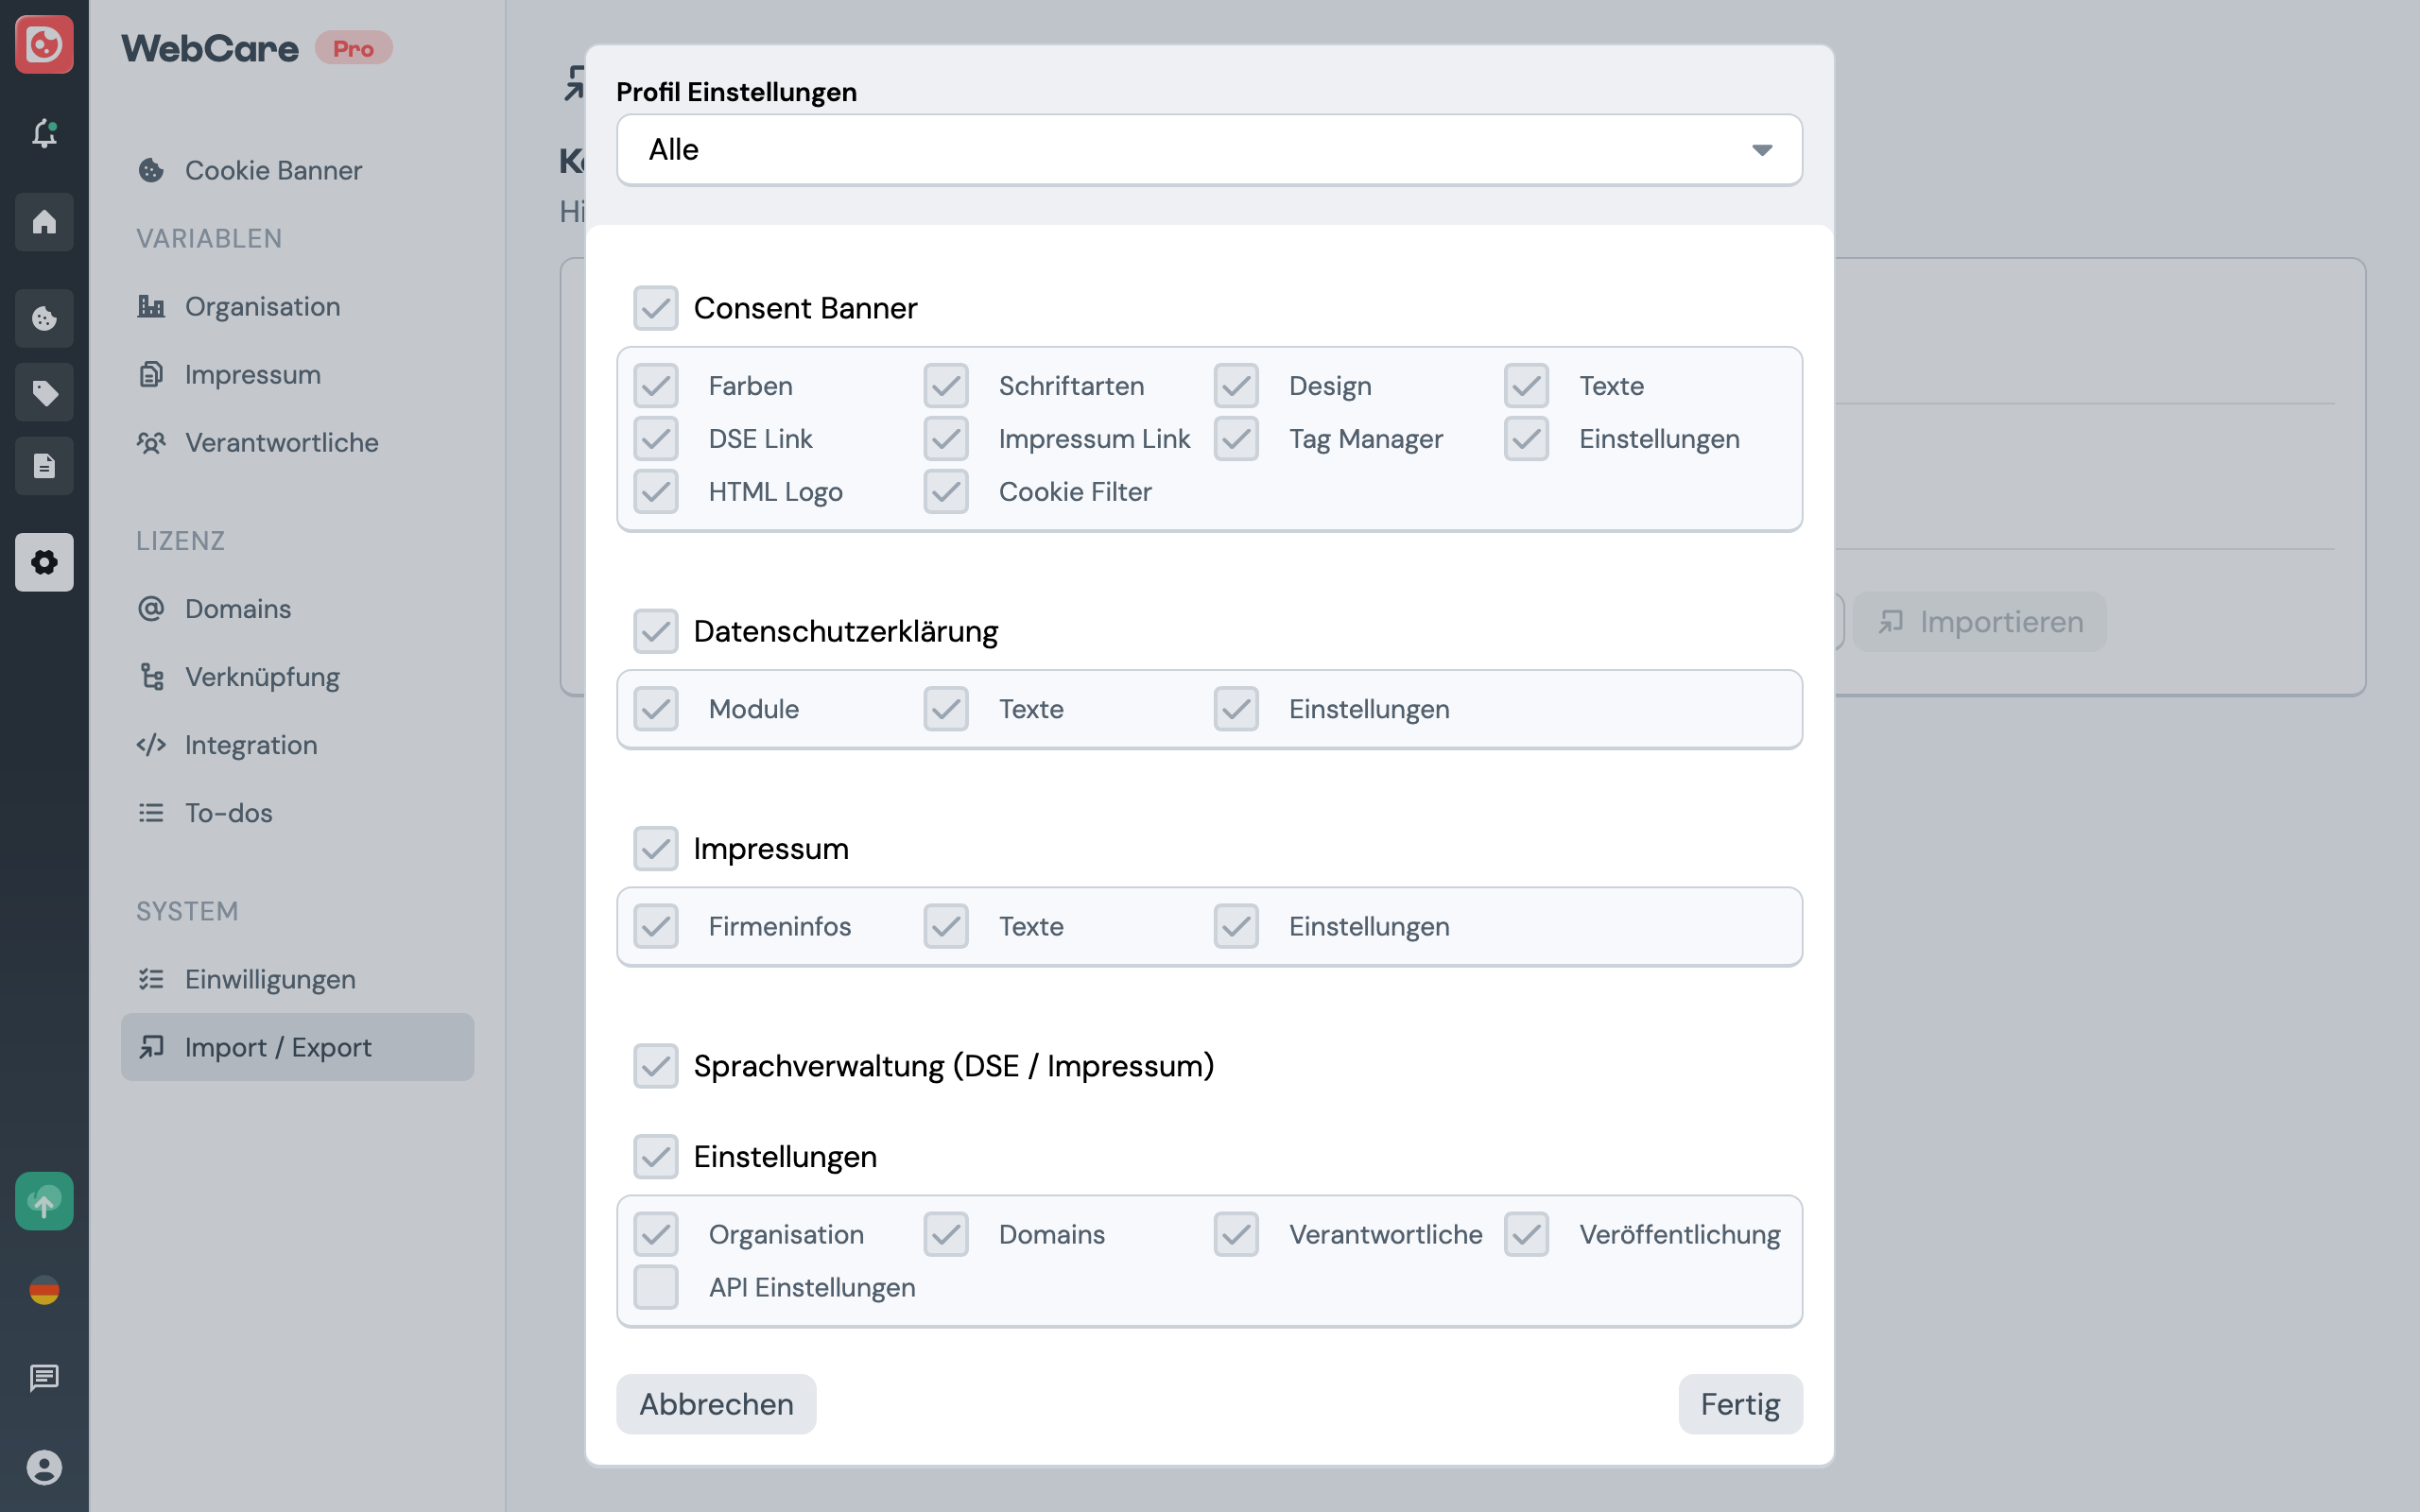
Task: Click the Abbrechen button
Action: tap(715, 1404)
